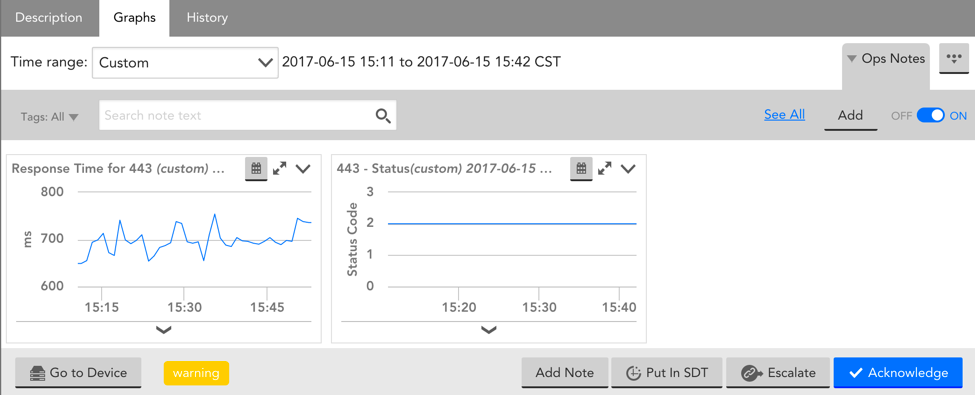Open the Time range Custom dropdown
Image resolution: width=975 pixels, height=395 pixels.
point(185,63)
